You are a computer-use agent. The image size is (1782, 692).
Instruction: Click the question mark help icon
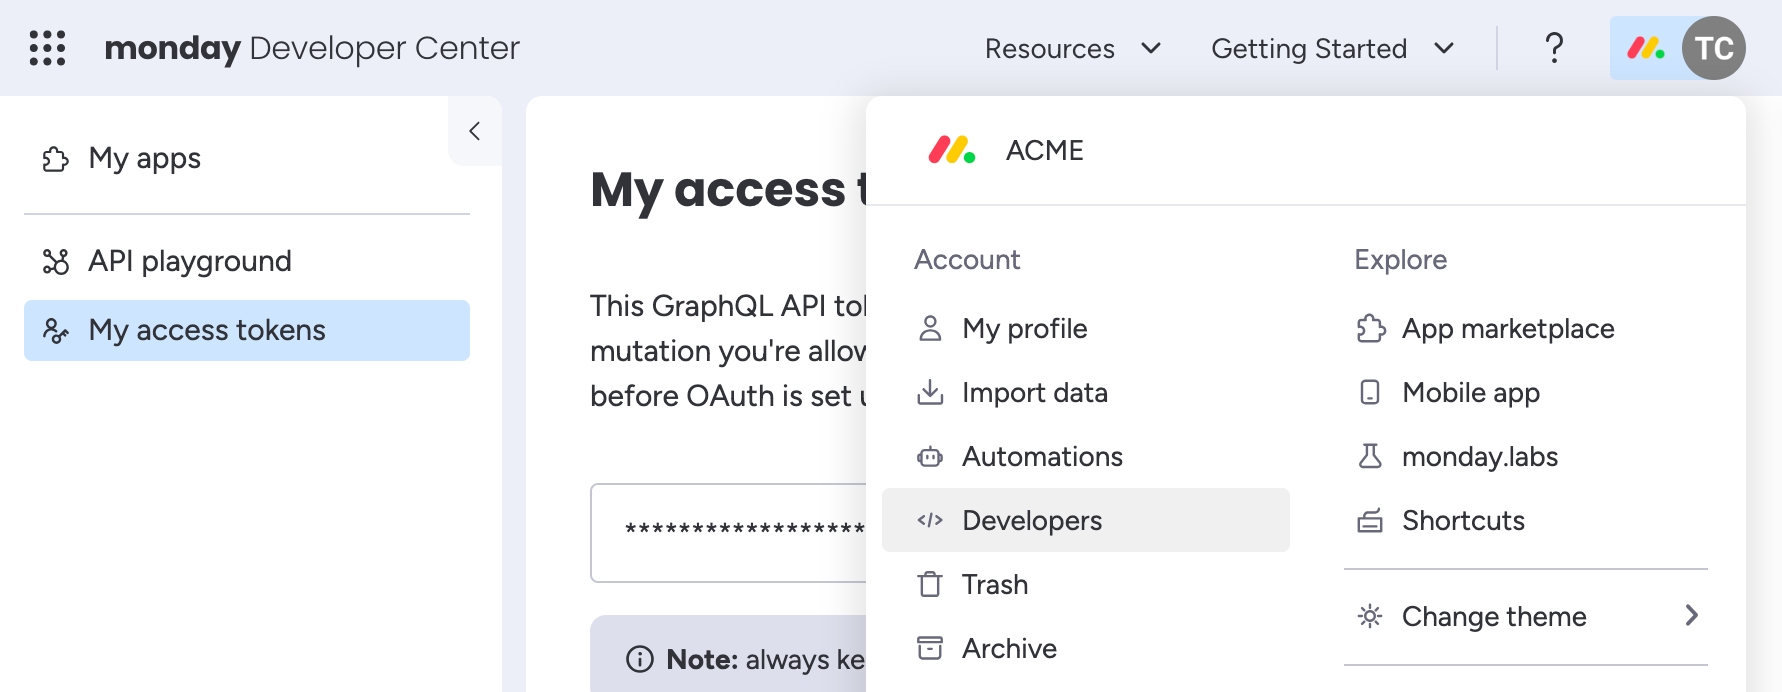click(x=1553, y=48)
